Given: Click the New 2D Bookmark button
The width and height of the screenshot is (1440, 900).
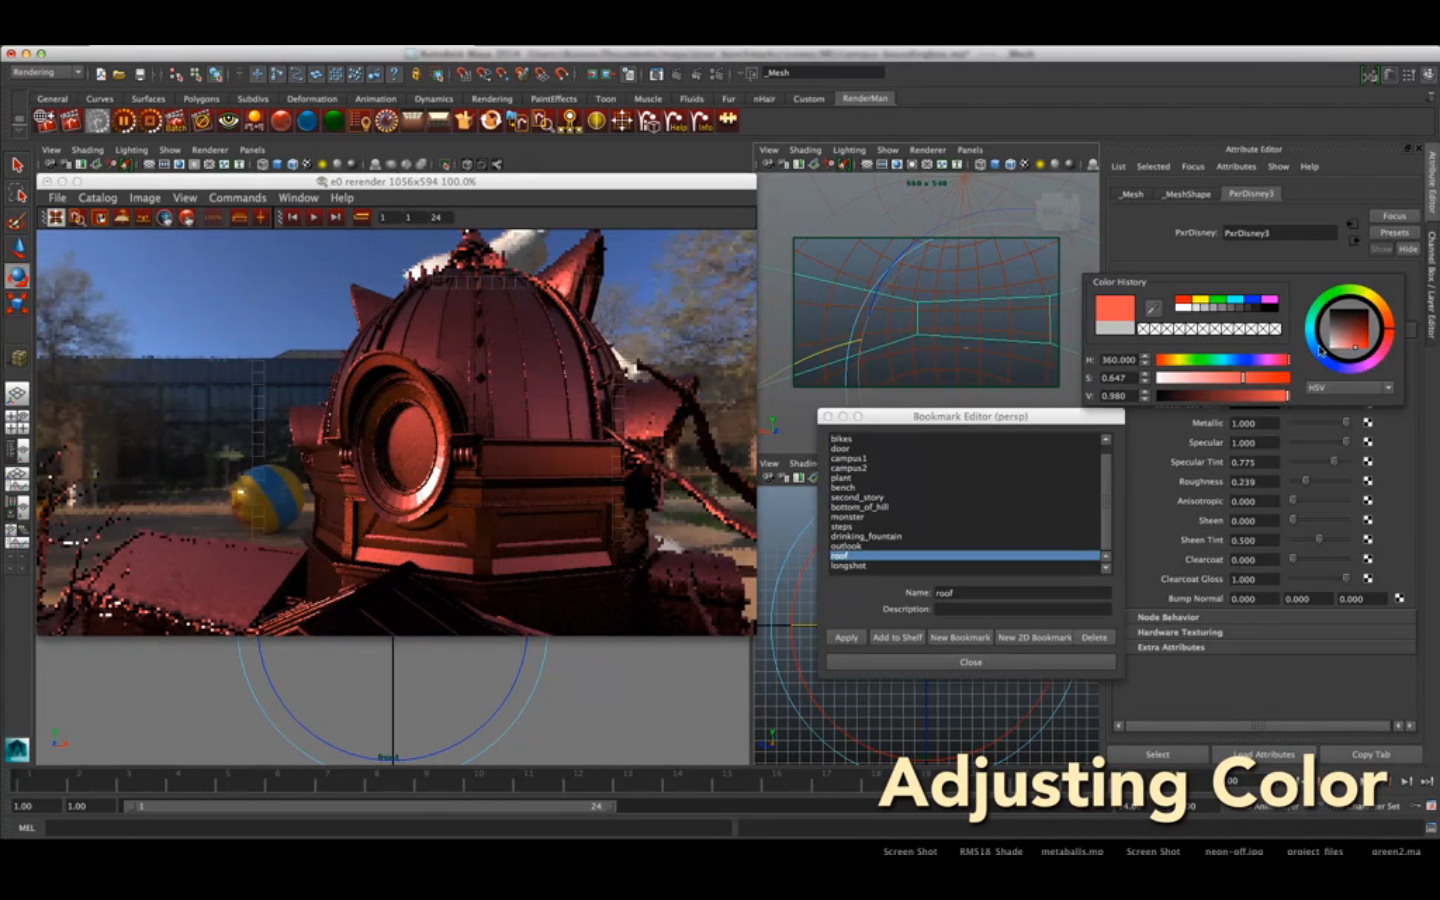Looking at the screenshot, I should coord(1035,637).
